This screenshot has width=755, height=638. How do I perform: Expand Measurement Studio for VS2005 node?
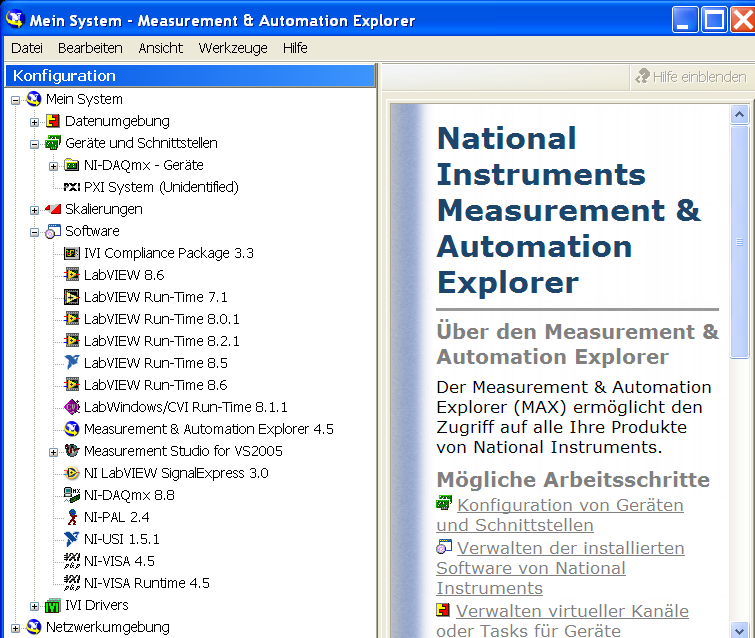[53, 452]
